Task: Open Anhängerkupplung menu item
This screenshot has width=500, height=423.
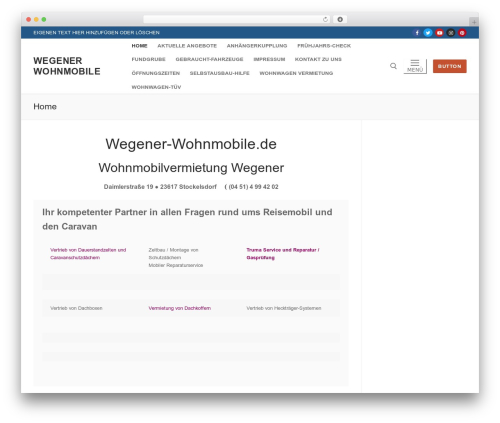Action: (257, 46)
